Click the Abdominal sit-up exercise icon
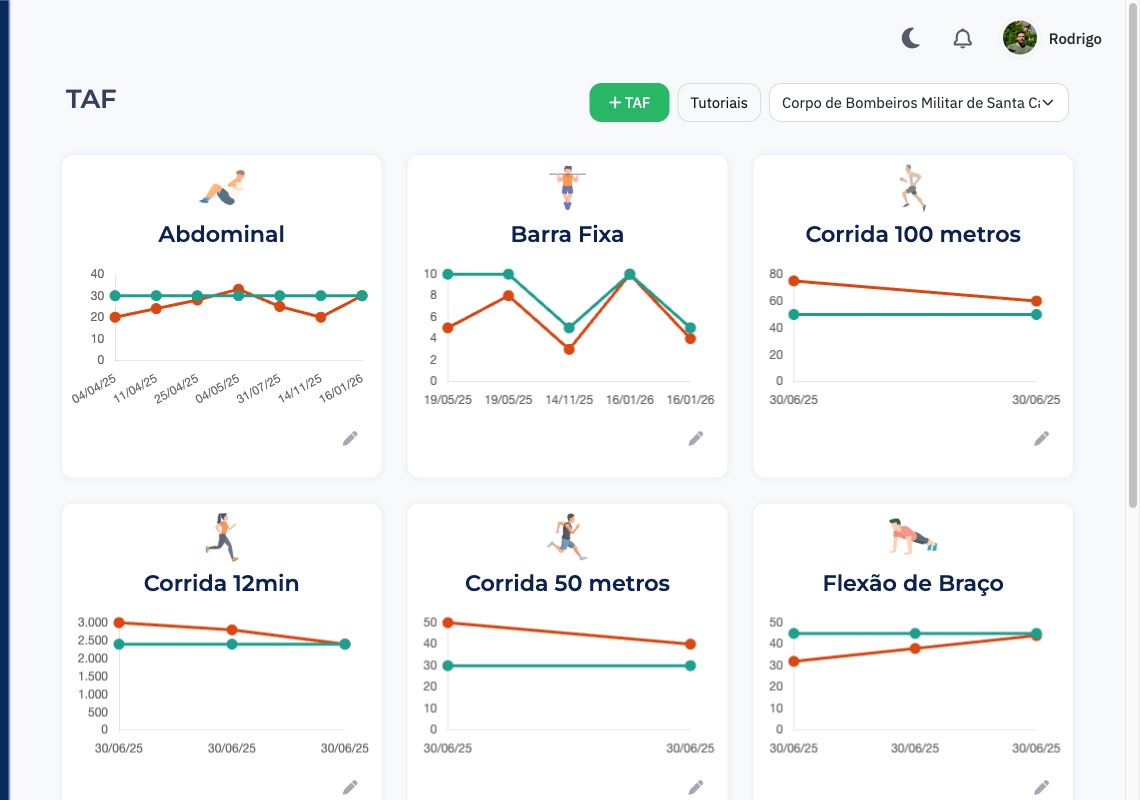Image resolution: width=1140 pixels, height=800 pixels. (x=222, y=188)
